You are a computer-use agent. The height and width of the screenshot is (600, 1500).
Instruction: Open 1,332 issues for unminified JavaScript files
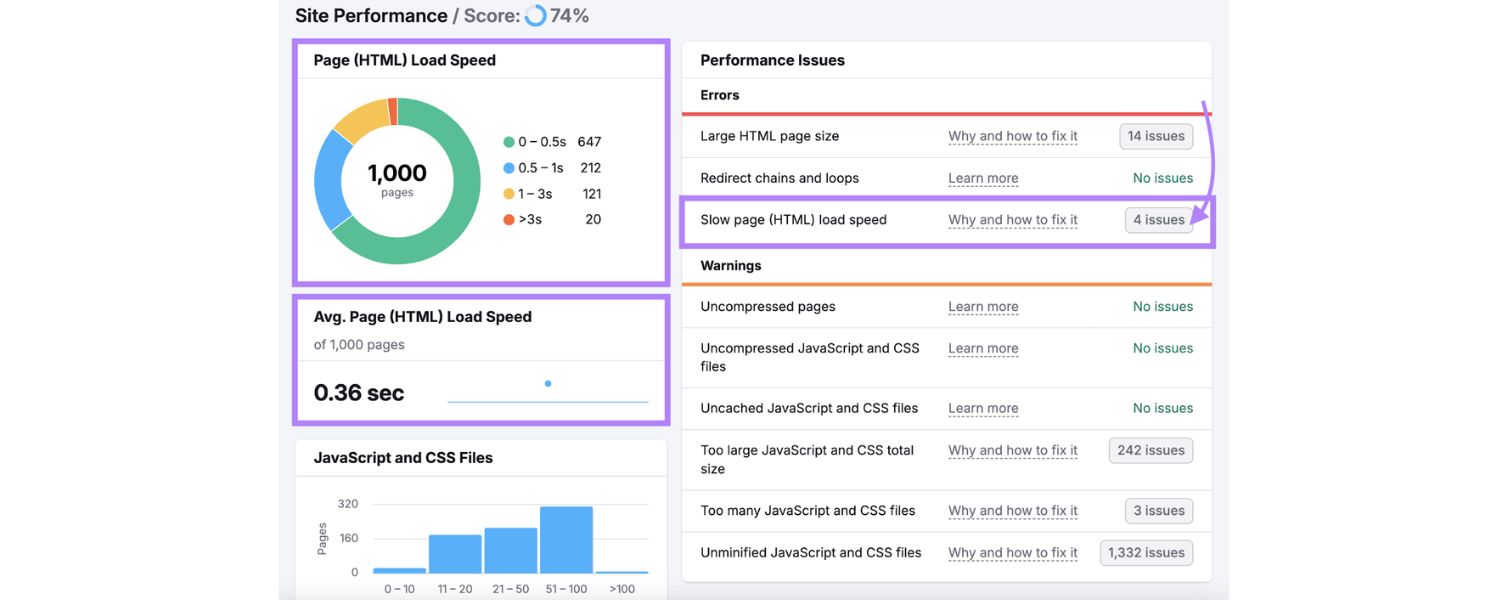point(1146,552)
